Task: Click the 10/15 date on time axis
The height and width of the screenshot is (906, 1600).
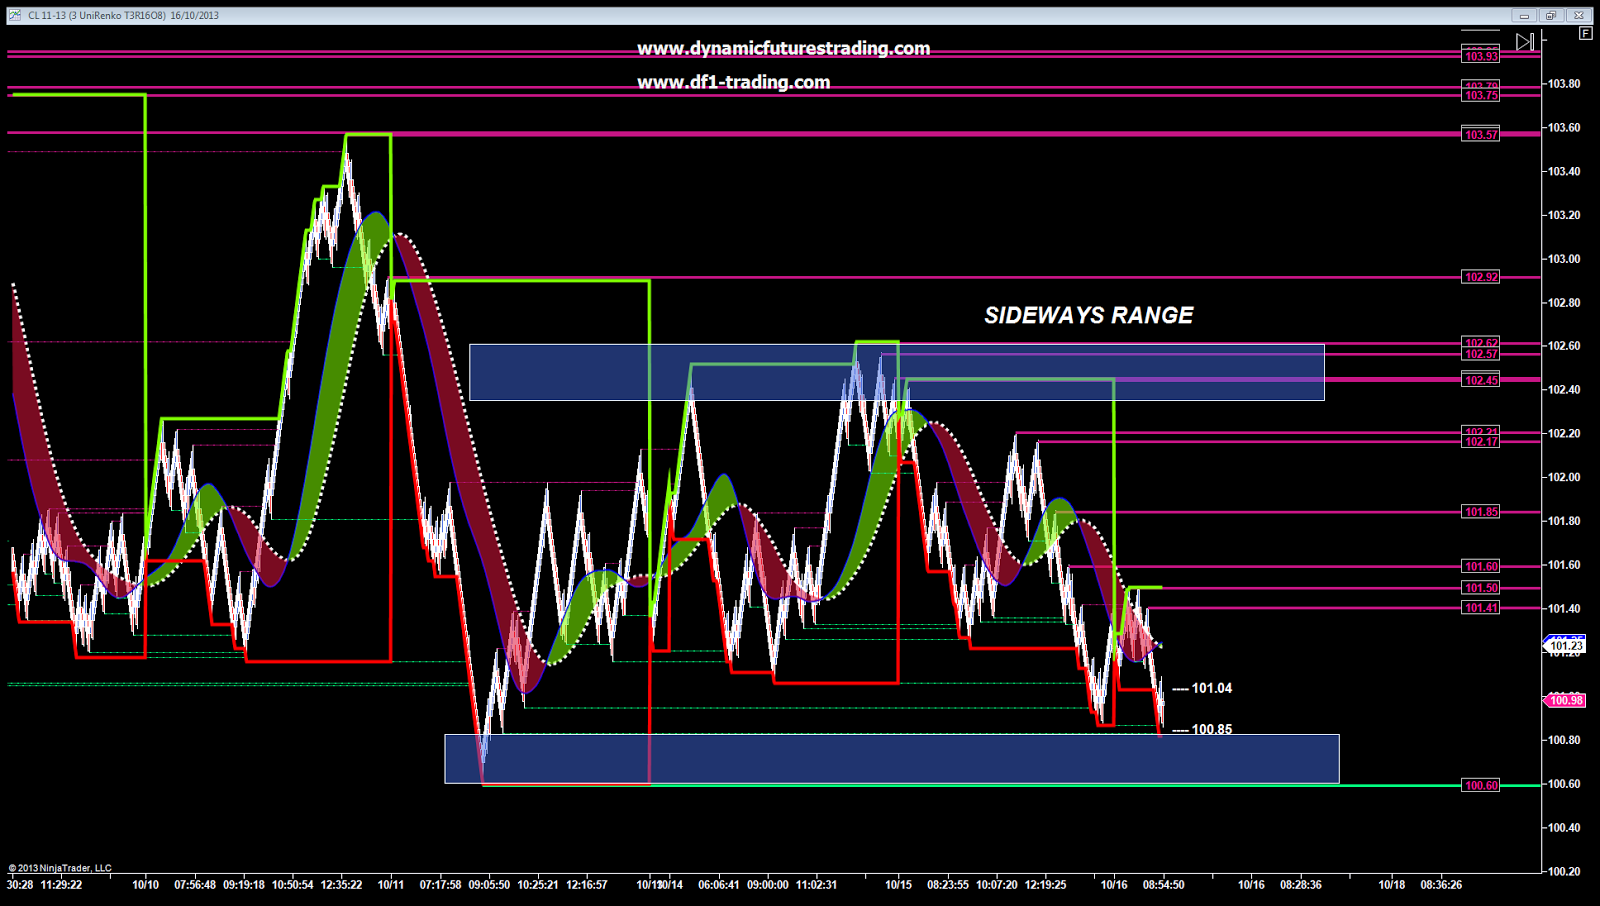Action: (x=898, y=885)
